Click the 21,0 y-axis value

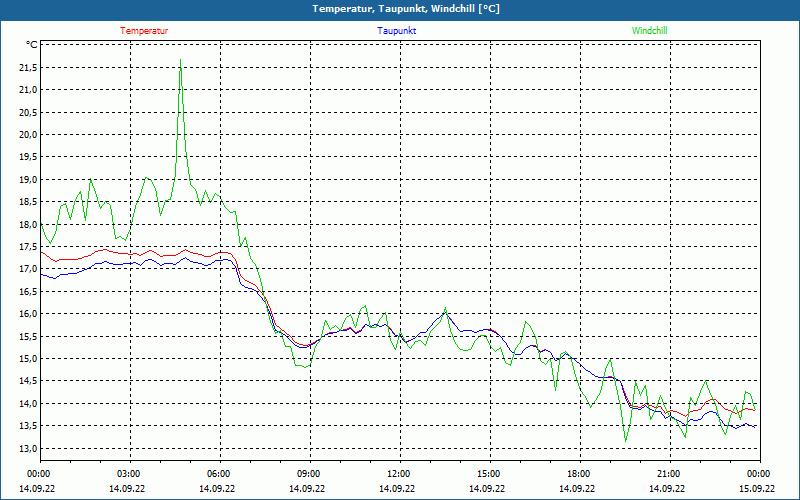tap(28, 90)
